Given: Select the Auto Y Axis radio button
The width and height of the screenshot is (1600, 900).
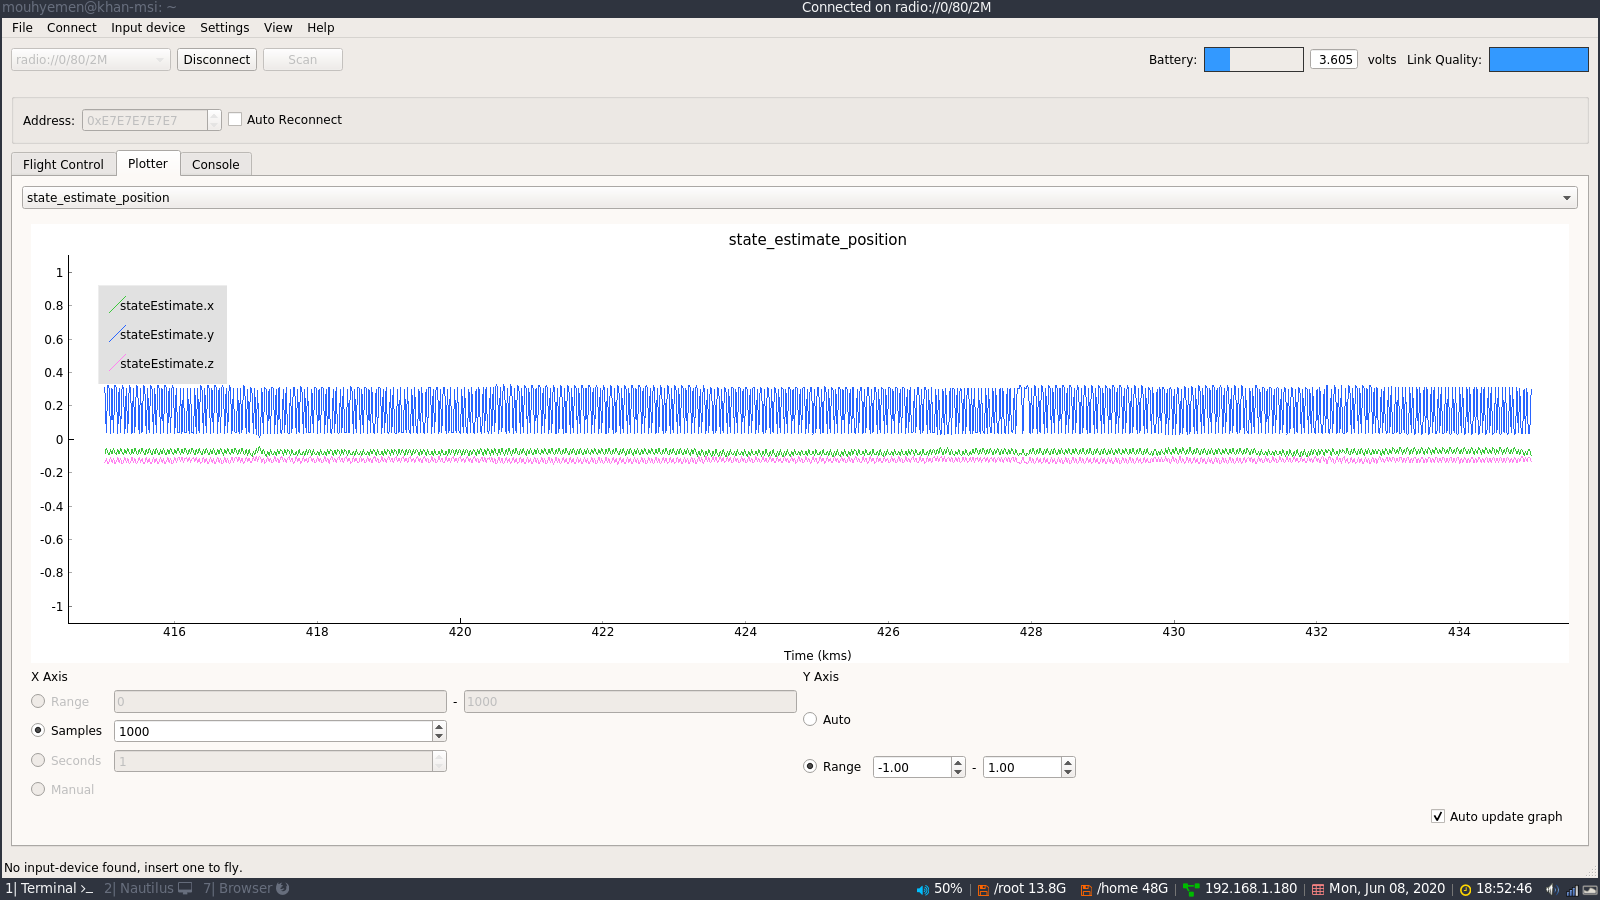Looking at the screenshot, I should pyautogui.click(x=810, y=719).
